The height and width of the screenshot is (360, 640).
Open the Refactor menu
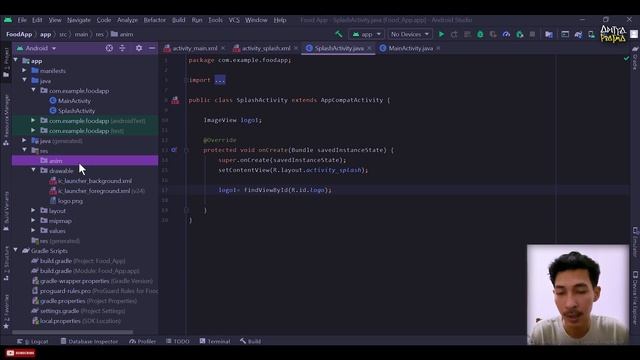click(155, 20)
